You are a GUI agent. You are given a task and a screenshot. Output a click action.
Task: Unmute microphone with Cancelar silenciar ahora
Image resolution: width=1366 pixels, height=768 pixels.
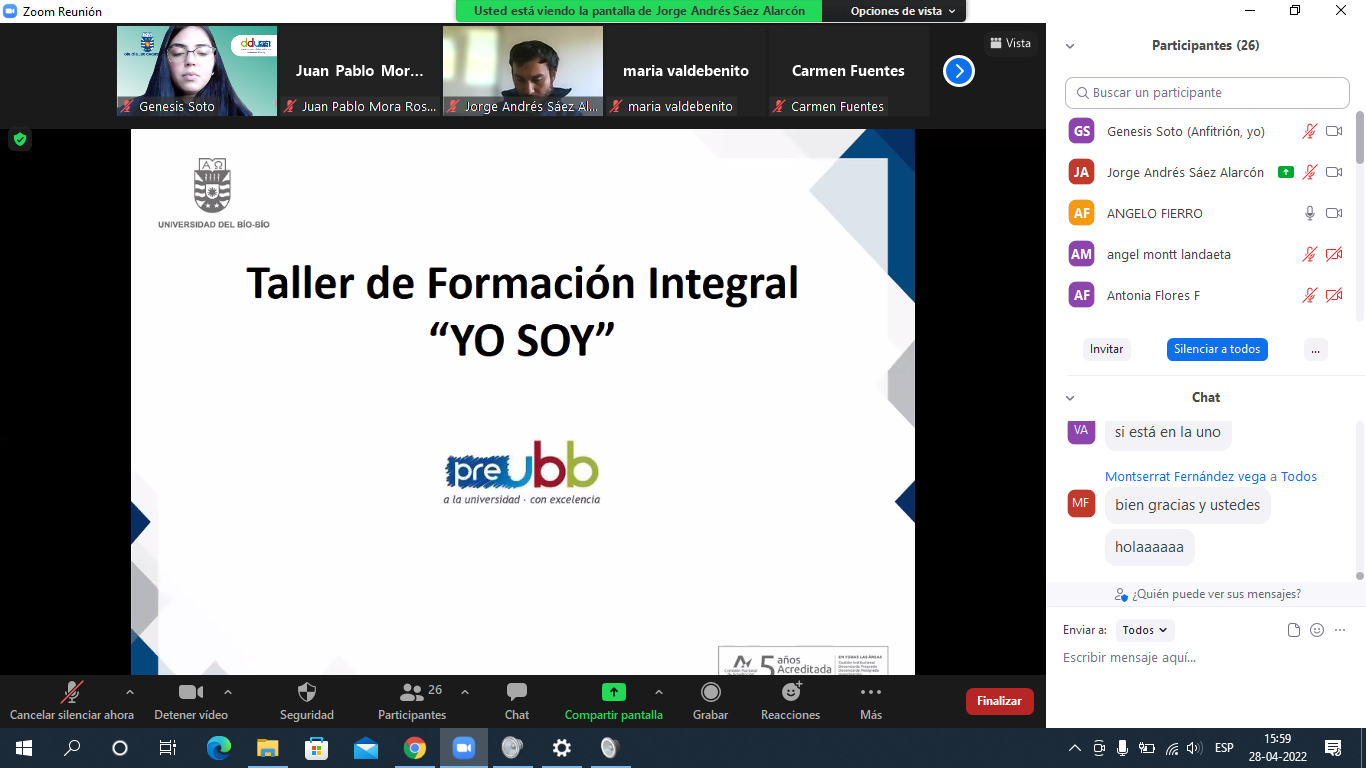click(72, 692)
